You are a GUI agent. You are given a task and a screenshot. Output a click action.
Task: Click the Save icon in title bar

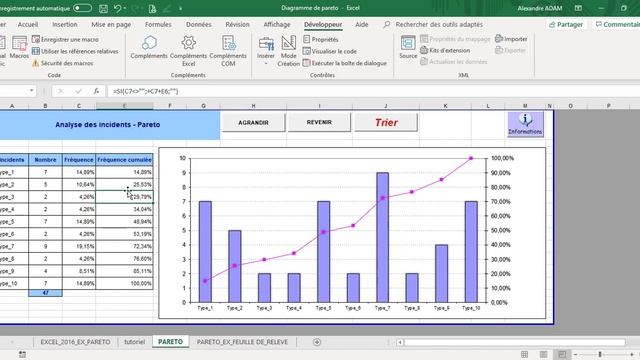point(104,8)
